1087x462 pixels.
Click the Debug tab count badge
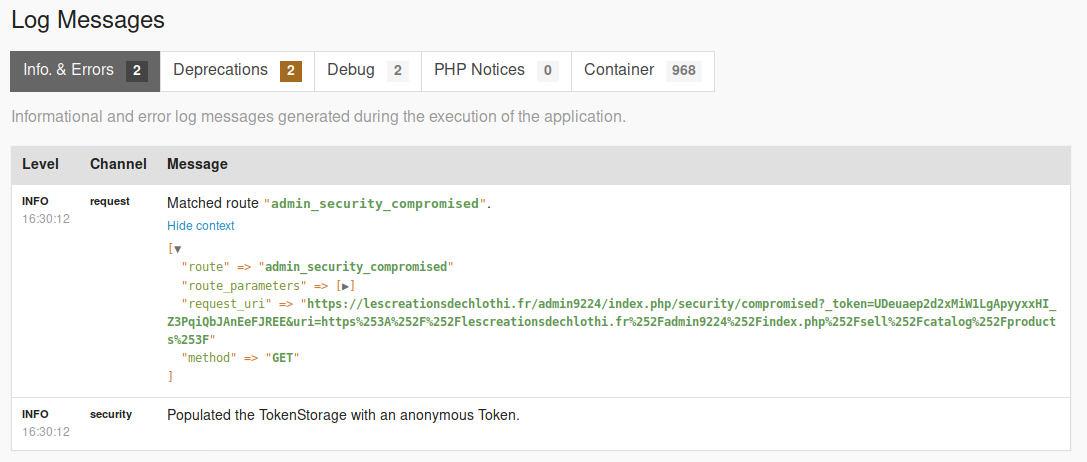pos(398,71)
